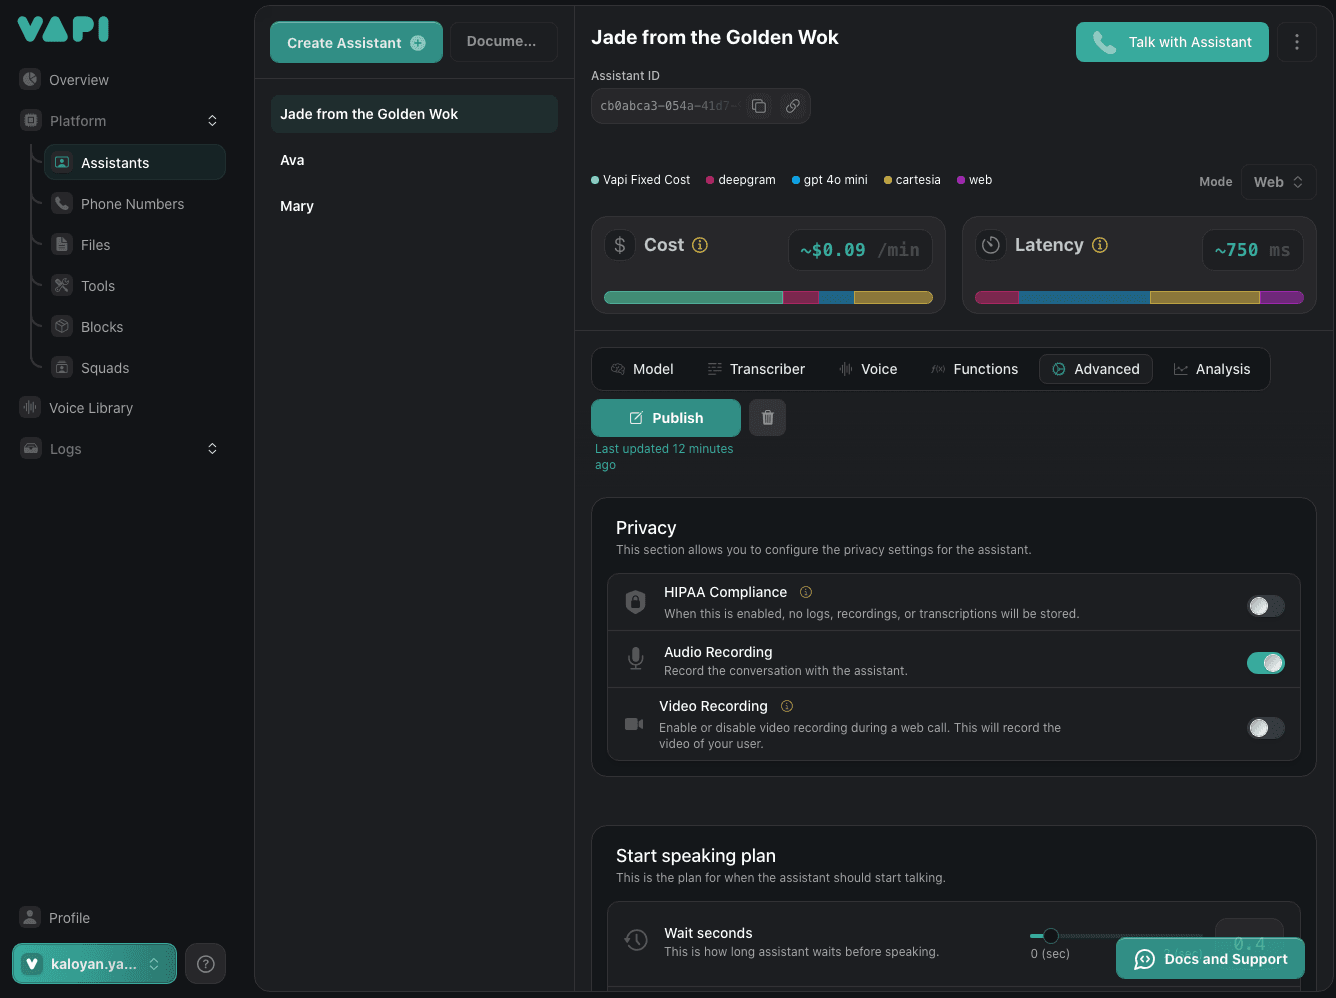Open the Web mode dropdown

[x=1278, y=182]
